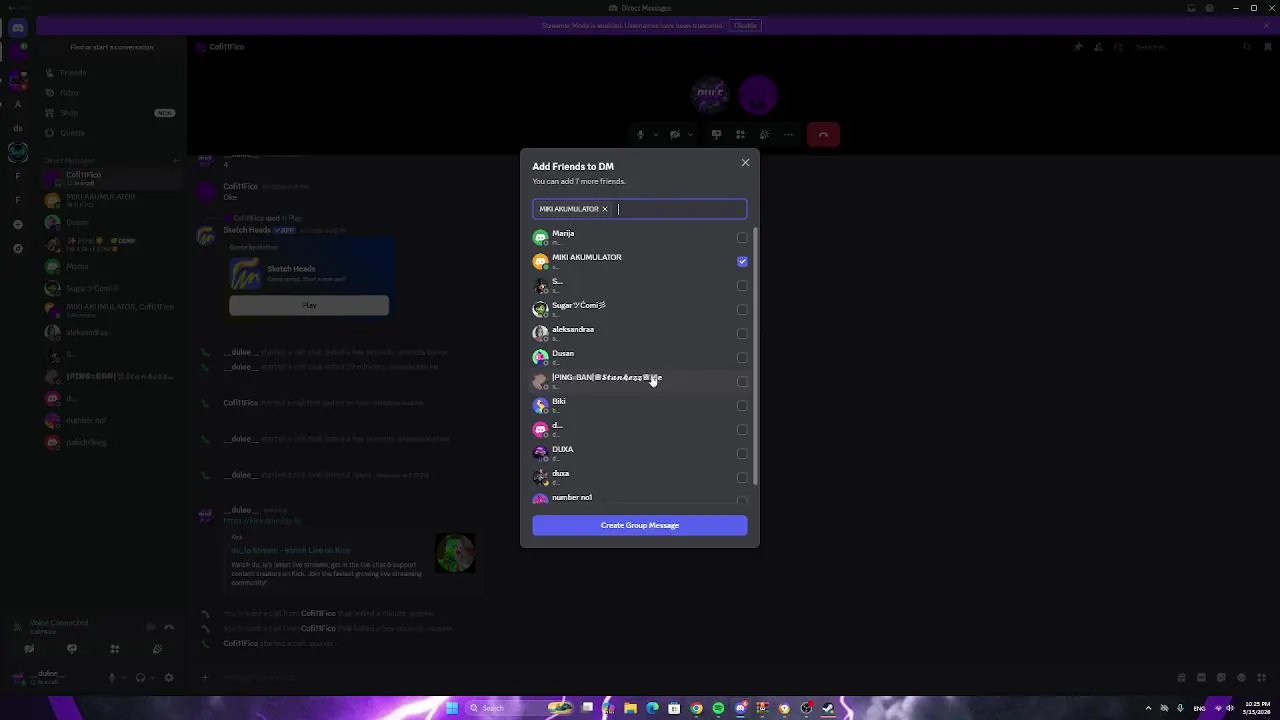Click Create Group Message button
This screenshot has height=720, width=1280.
(x=640, y=525)
